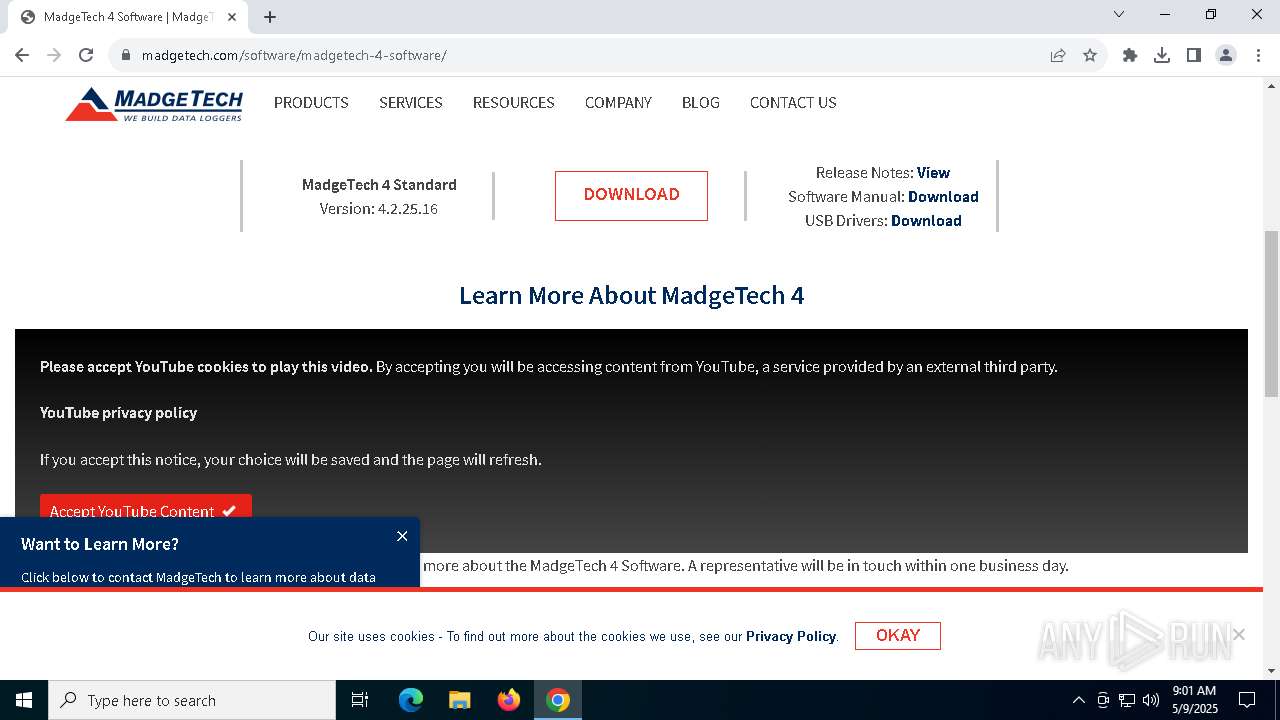Viewport: 1280px width, 720px height.
Task: Switch to Chrome taskbar icon
Action: coord(558,700)
